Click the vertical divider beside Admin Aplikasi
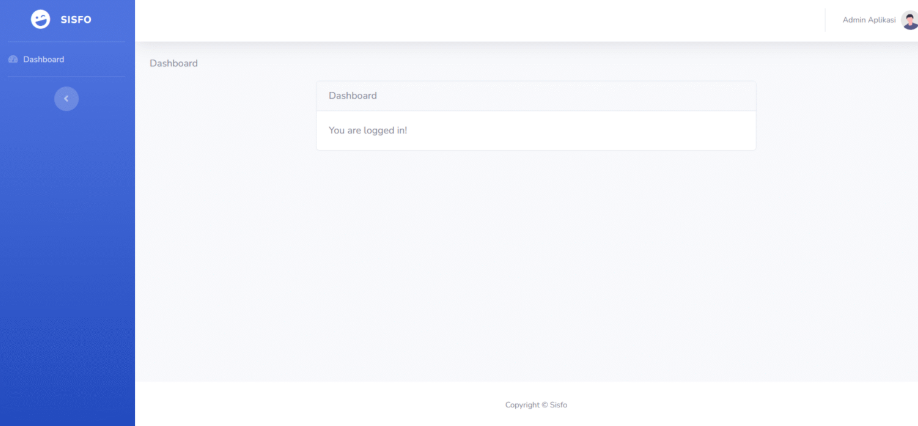Image resolution: width=918 pixels, height=426 pixels. click(825, 20)
